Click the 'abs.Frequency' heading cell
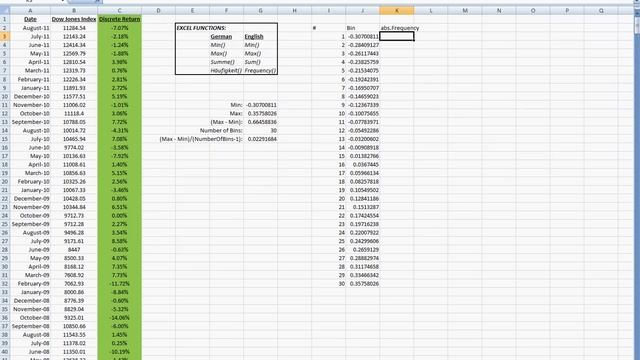This screenshot has width=640, height=360. 400,28
